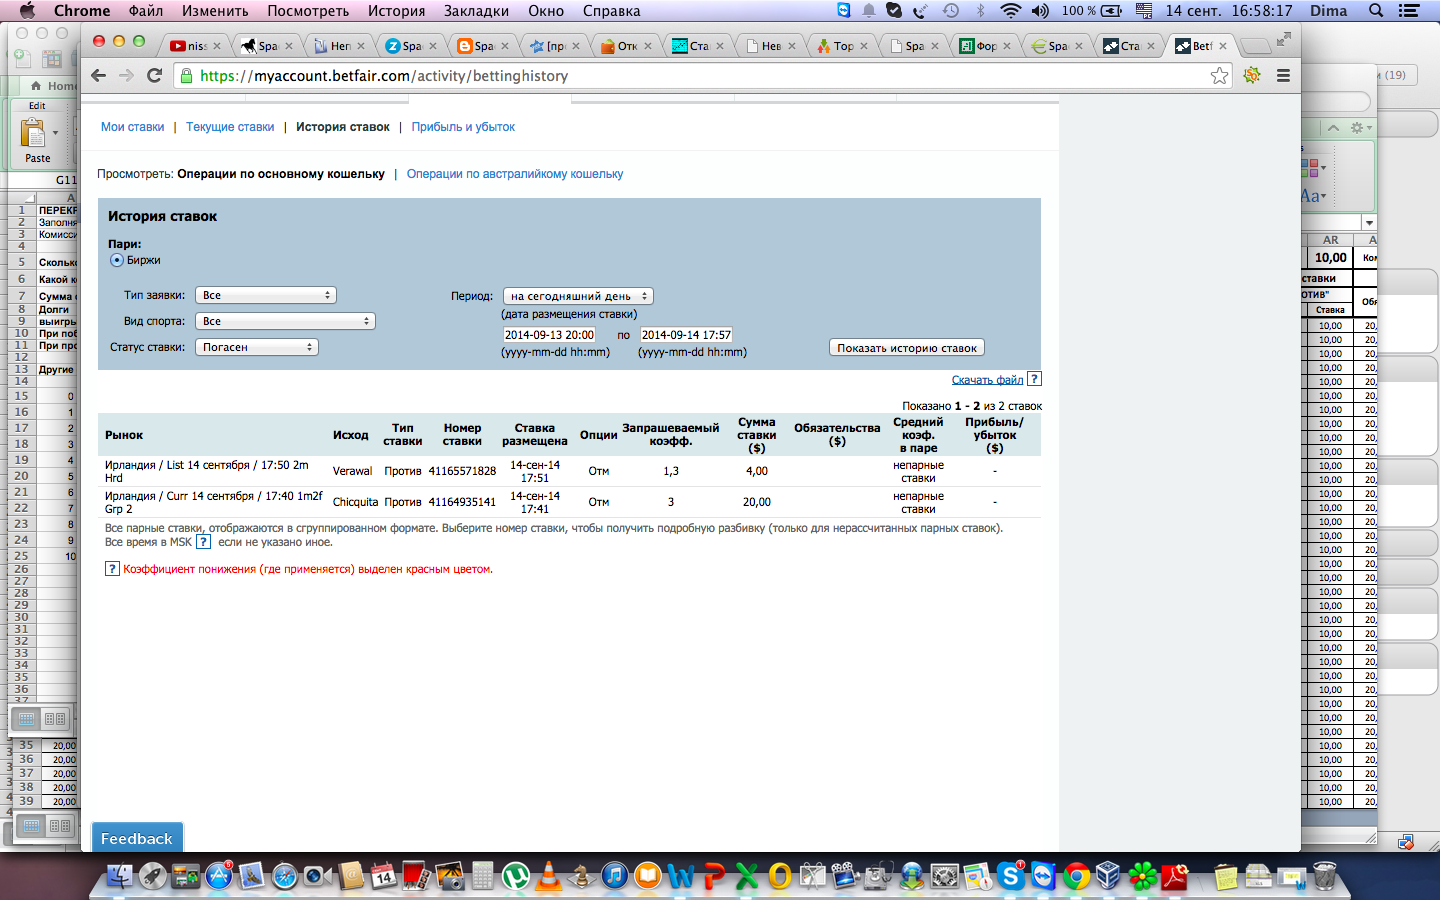Open the Период dropdown

pyautogui.click(x=578, y=296)
